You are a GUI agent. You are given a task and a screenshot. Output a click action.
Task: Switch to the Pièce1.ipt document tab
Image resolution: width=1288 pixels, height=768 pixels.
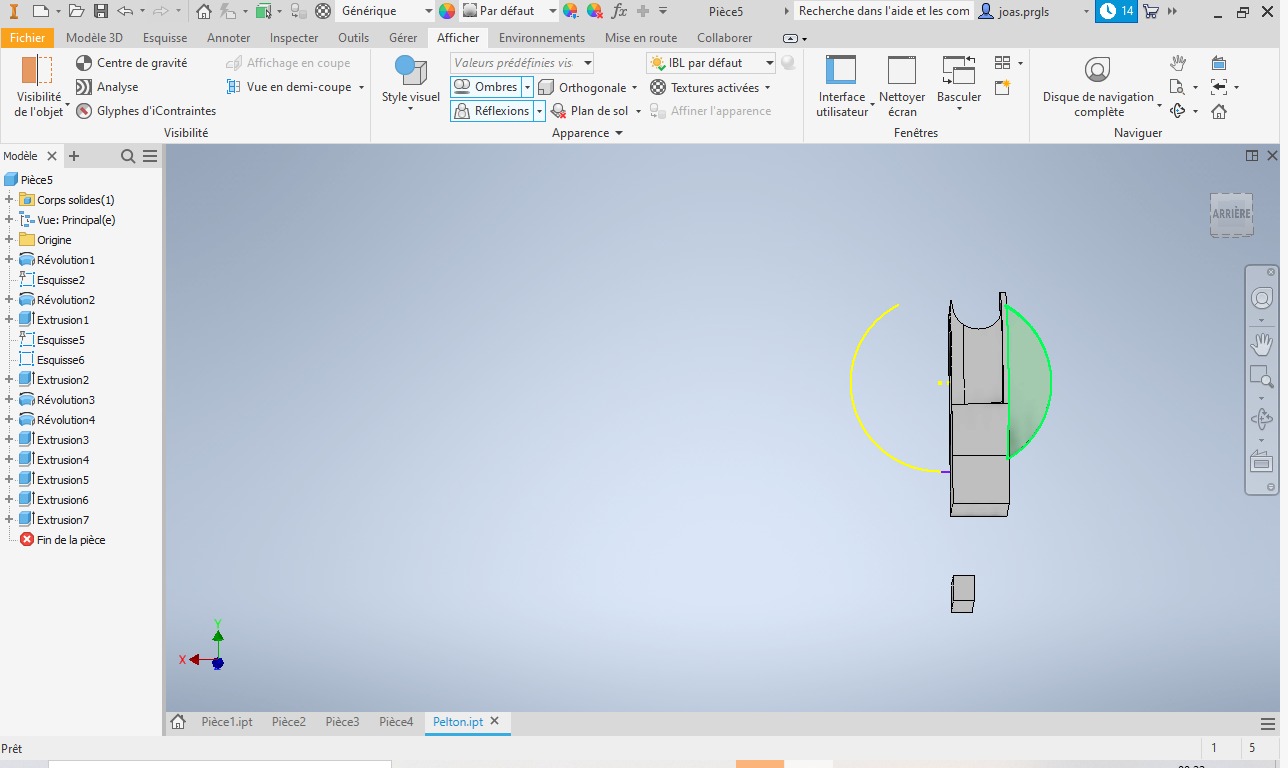click(226, 722)
